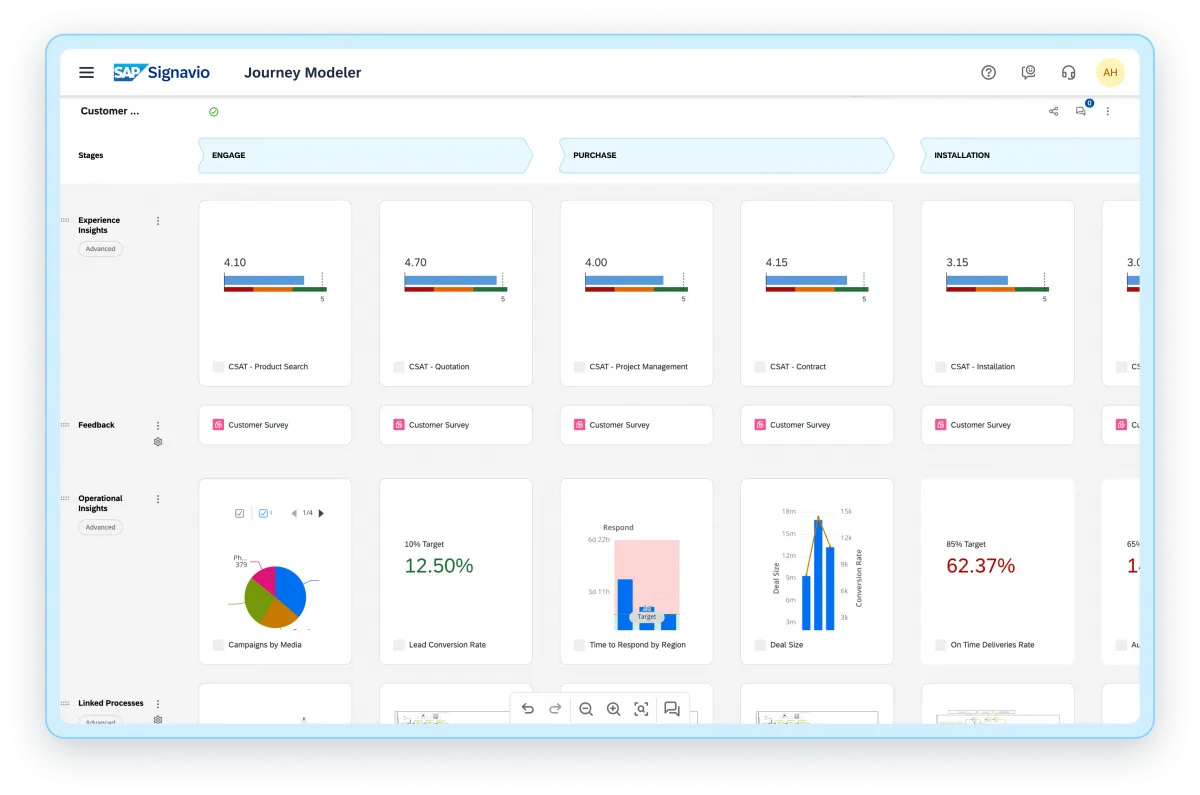
Task: Tick checkbox beside Campaigns by Media
Action: (219, 645)
